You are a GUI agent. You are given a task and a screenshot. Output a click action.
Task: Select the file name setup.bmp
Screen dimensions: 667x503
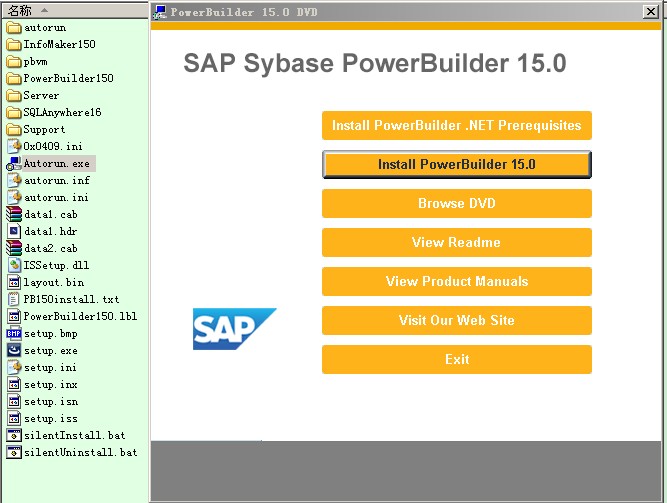pos(51,334)
